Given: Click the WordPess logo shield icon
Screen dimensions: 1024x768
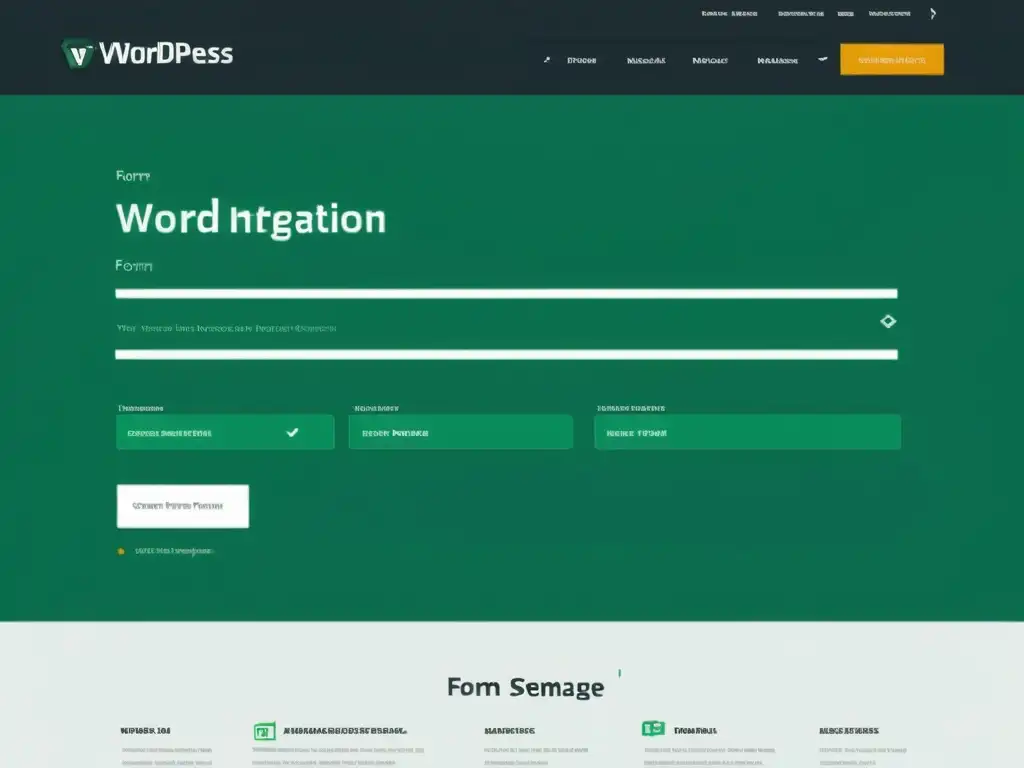Looking at the screenshot, I should (77, 53).
